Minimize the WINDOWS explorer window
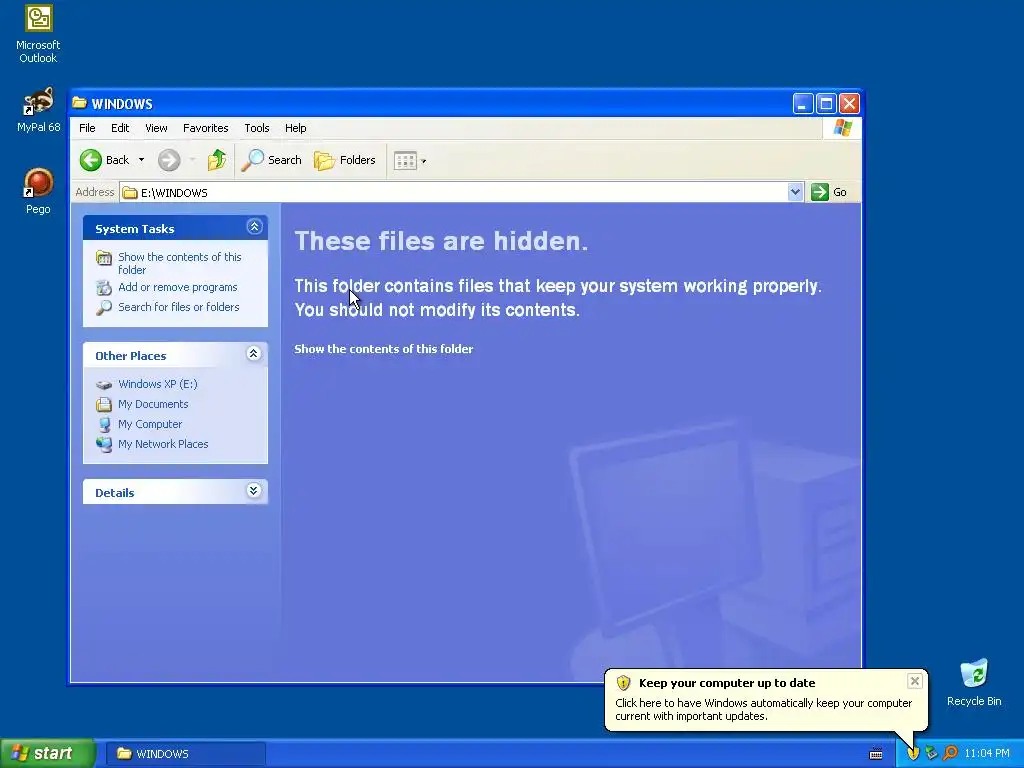Screen dimensions: 1024x768 point(803,103)
